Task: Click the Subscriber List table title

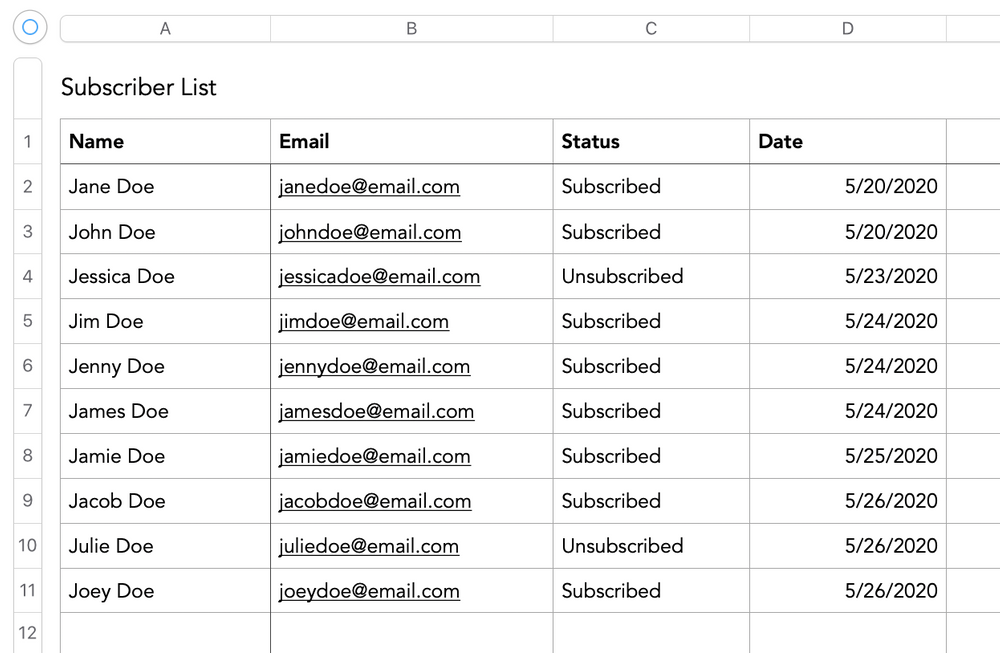Action: [139, 88]
